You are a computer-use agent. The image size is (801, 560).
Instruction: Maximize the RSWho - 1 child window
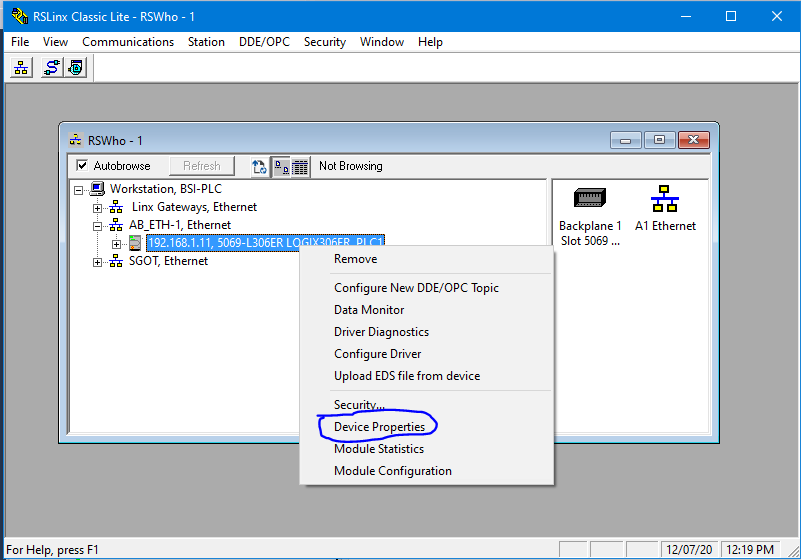pyautogui.click(x=659, y=140)
